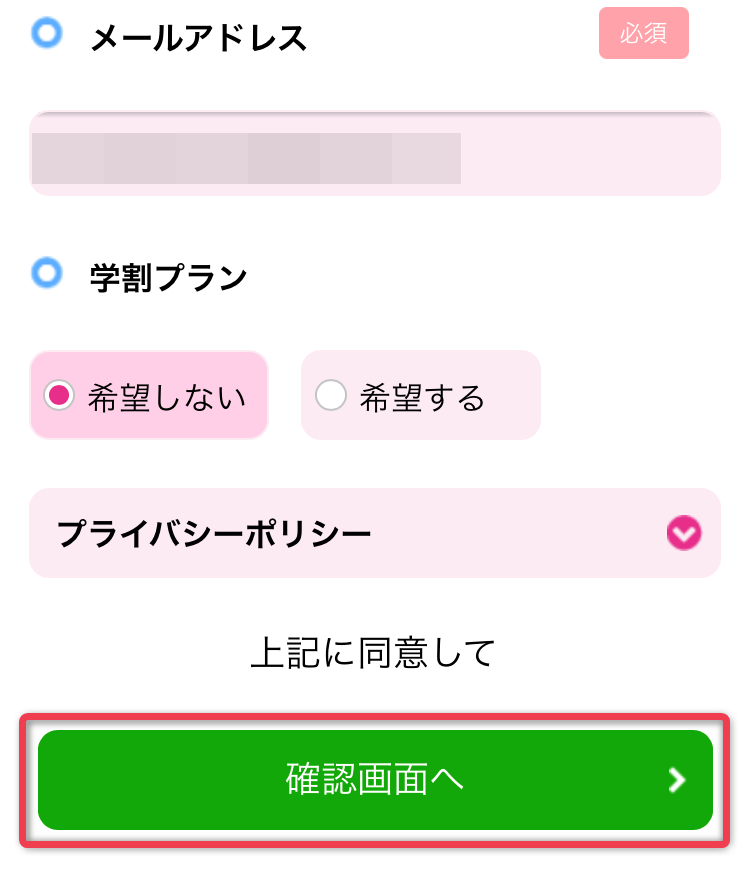The image size is (750, 881).
Task: Click the 確認画面へ button text
Action: tap(375, 780)
